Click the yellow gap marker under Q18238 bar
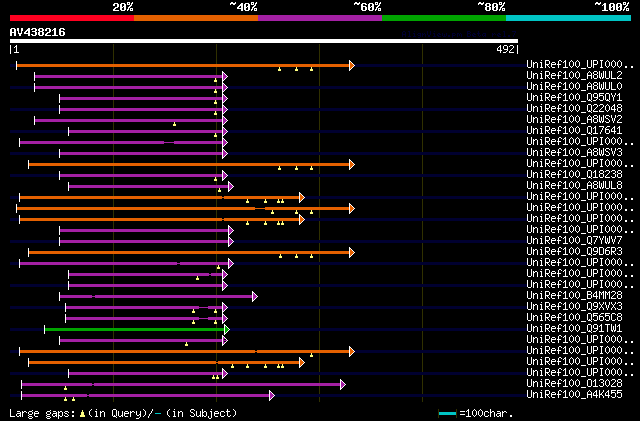 click(x=216, y=179)
